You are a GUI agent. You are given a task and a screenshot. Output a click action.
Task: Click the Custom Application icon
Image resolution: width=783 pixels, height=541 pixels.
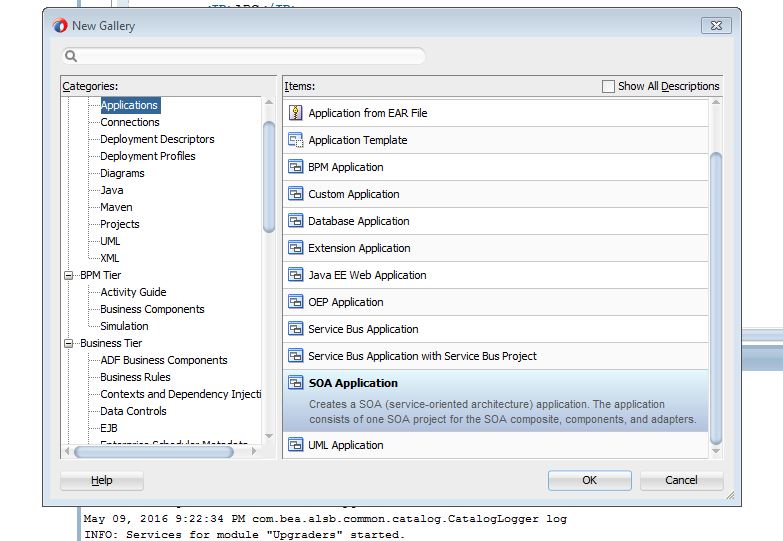pyautogui.click(x=296, y=194)
